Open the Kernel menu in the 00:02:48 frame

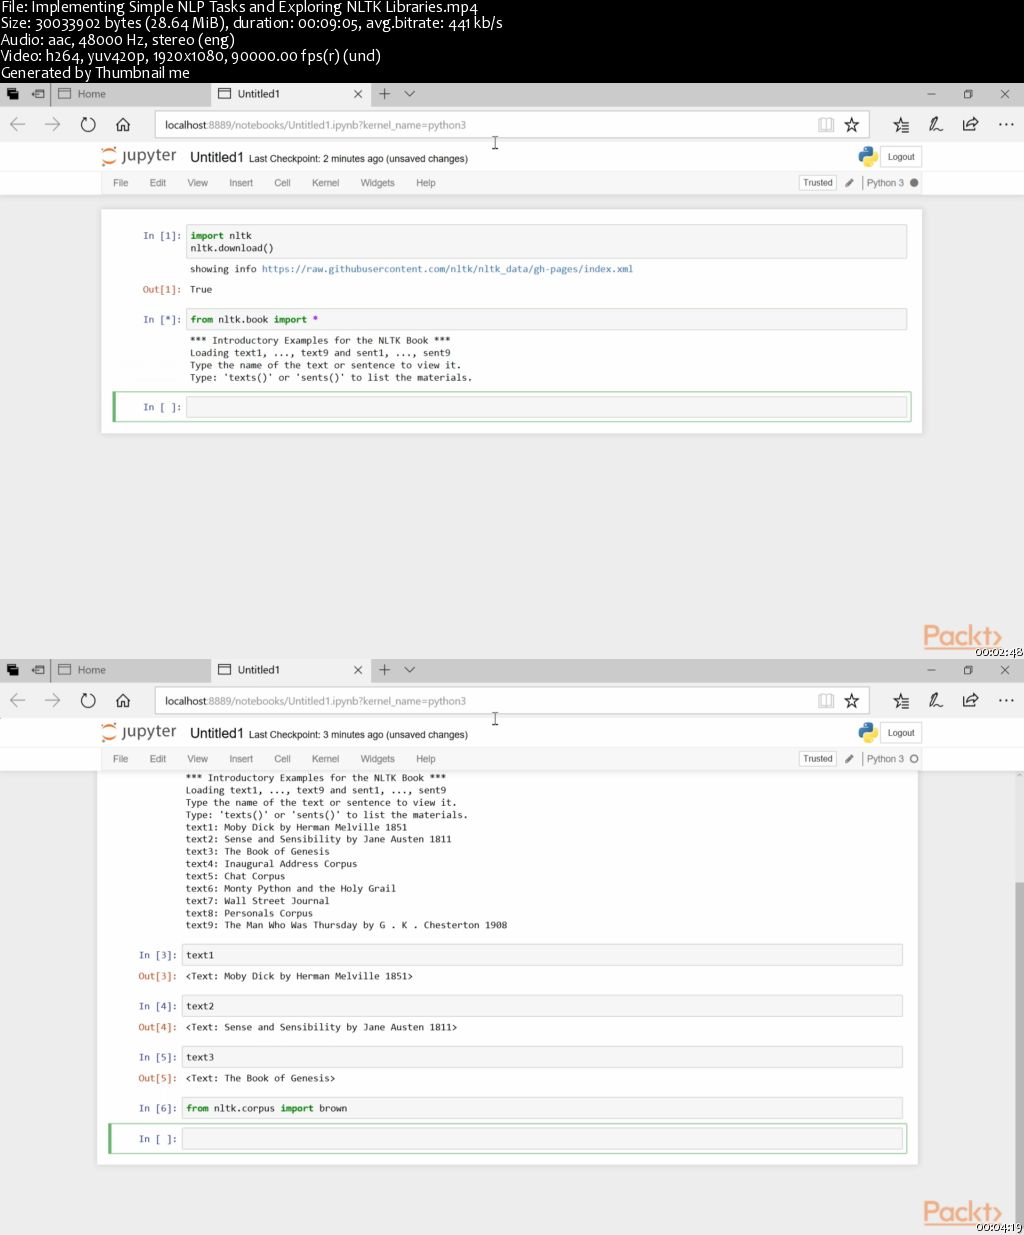point(326,183)
